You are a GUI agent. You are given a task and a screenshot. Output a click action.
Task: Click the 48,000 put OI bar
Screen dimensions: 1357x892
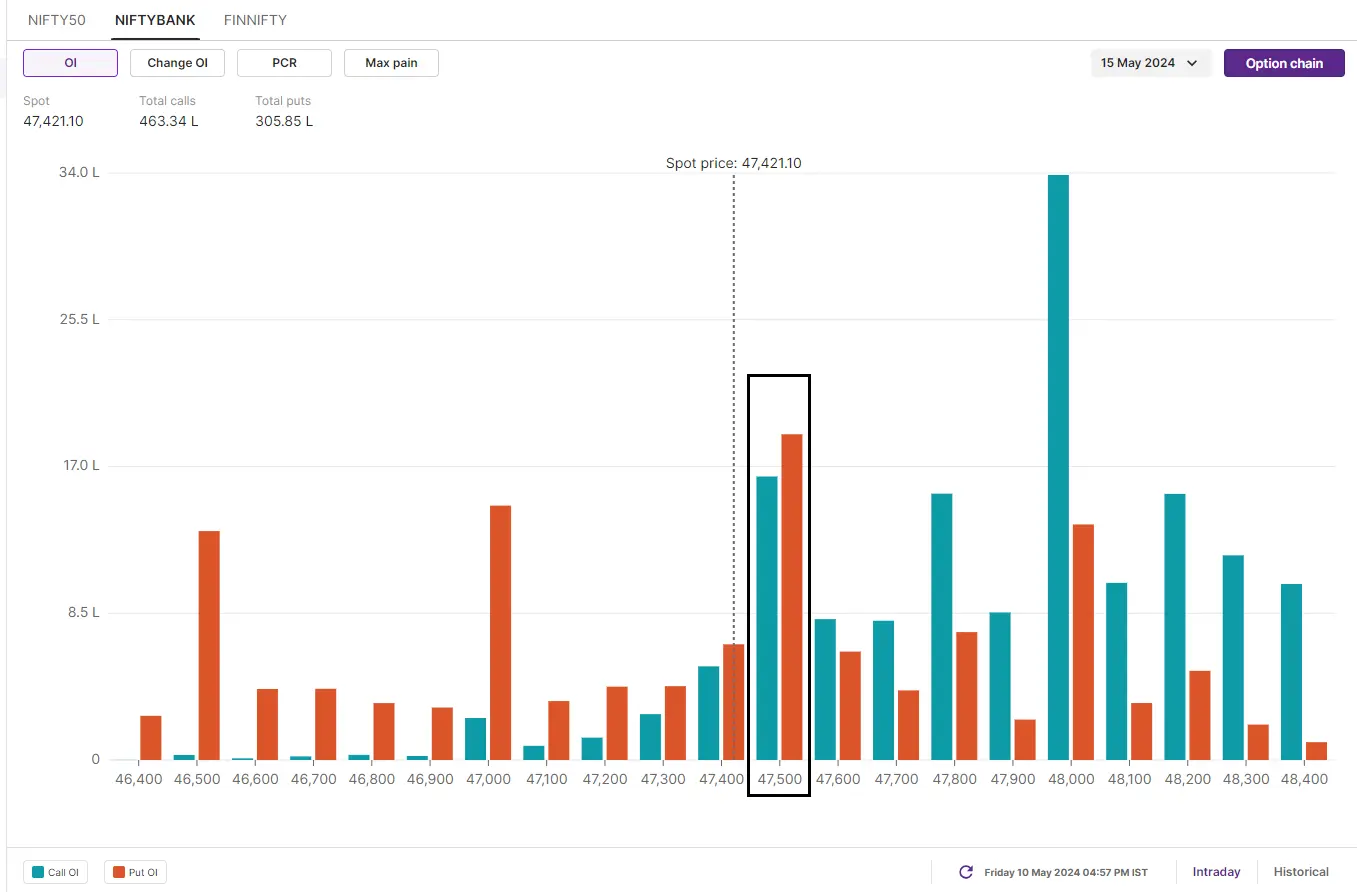pos(1083,642)
